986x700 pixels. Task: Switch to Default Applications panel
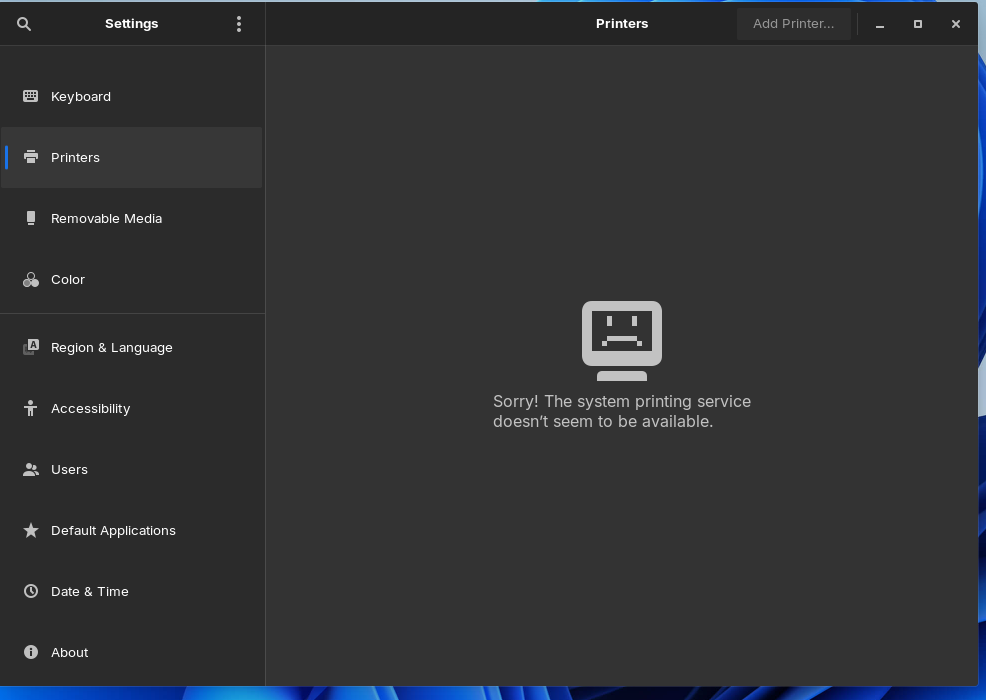pyautogui.click(x=113, y=530)
